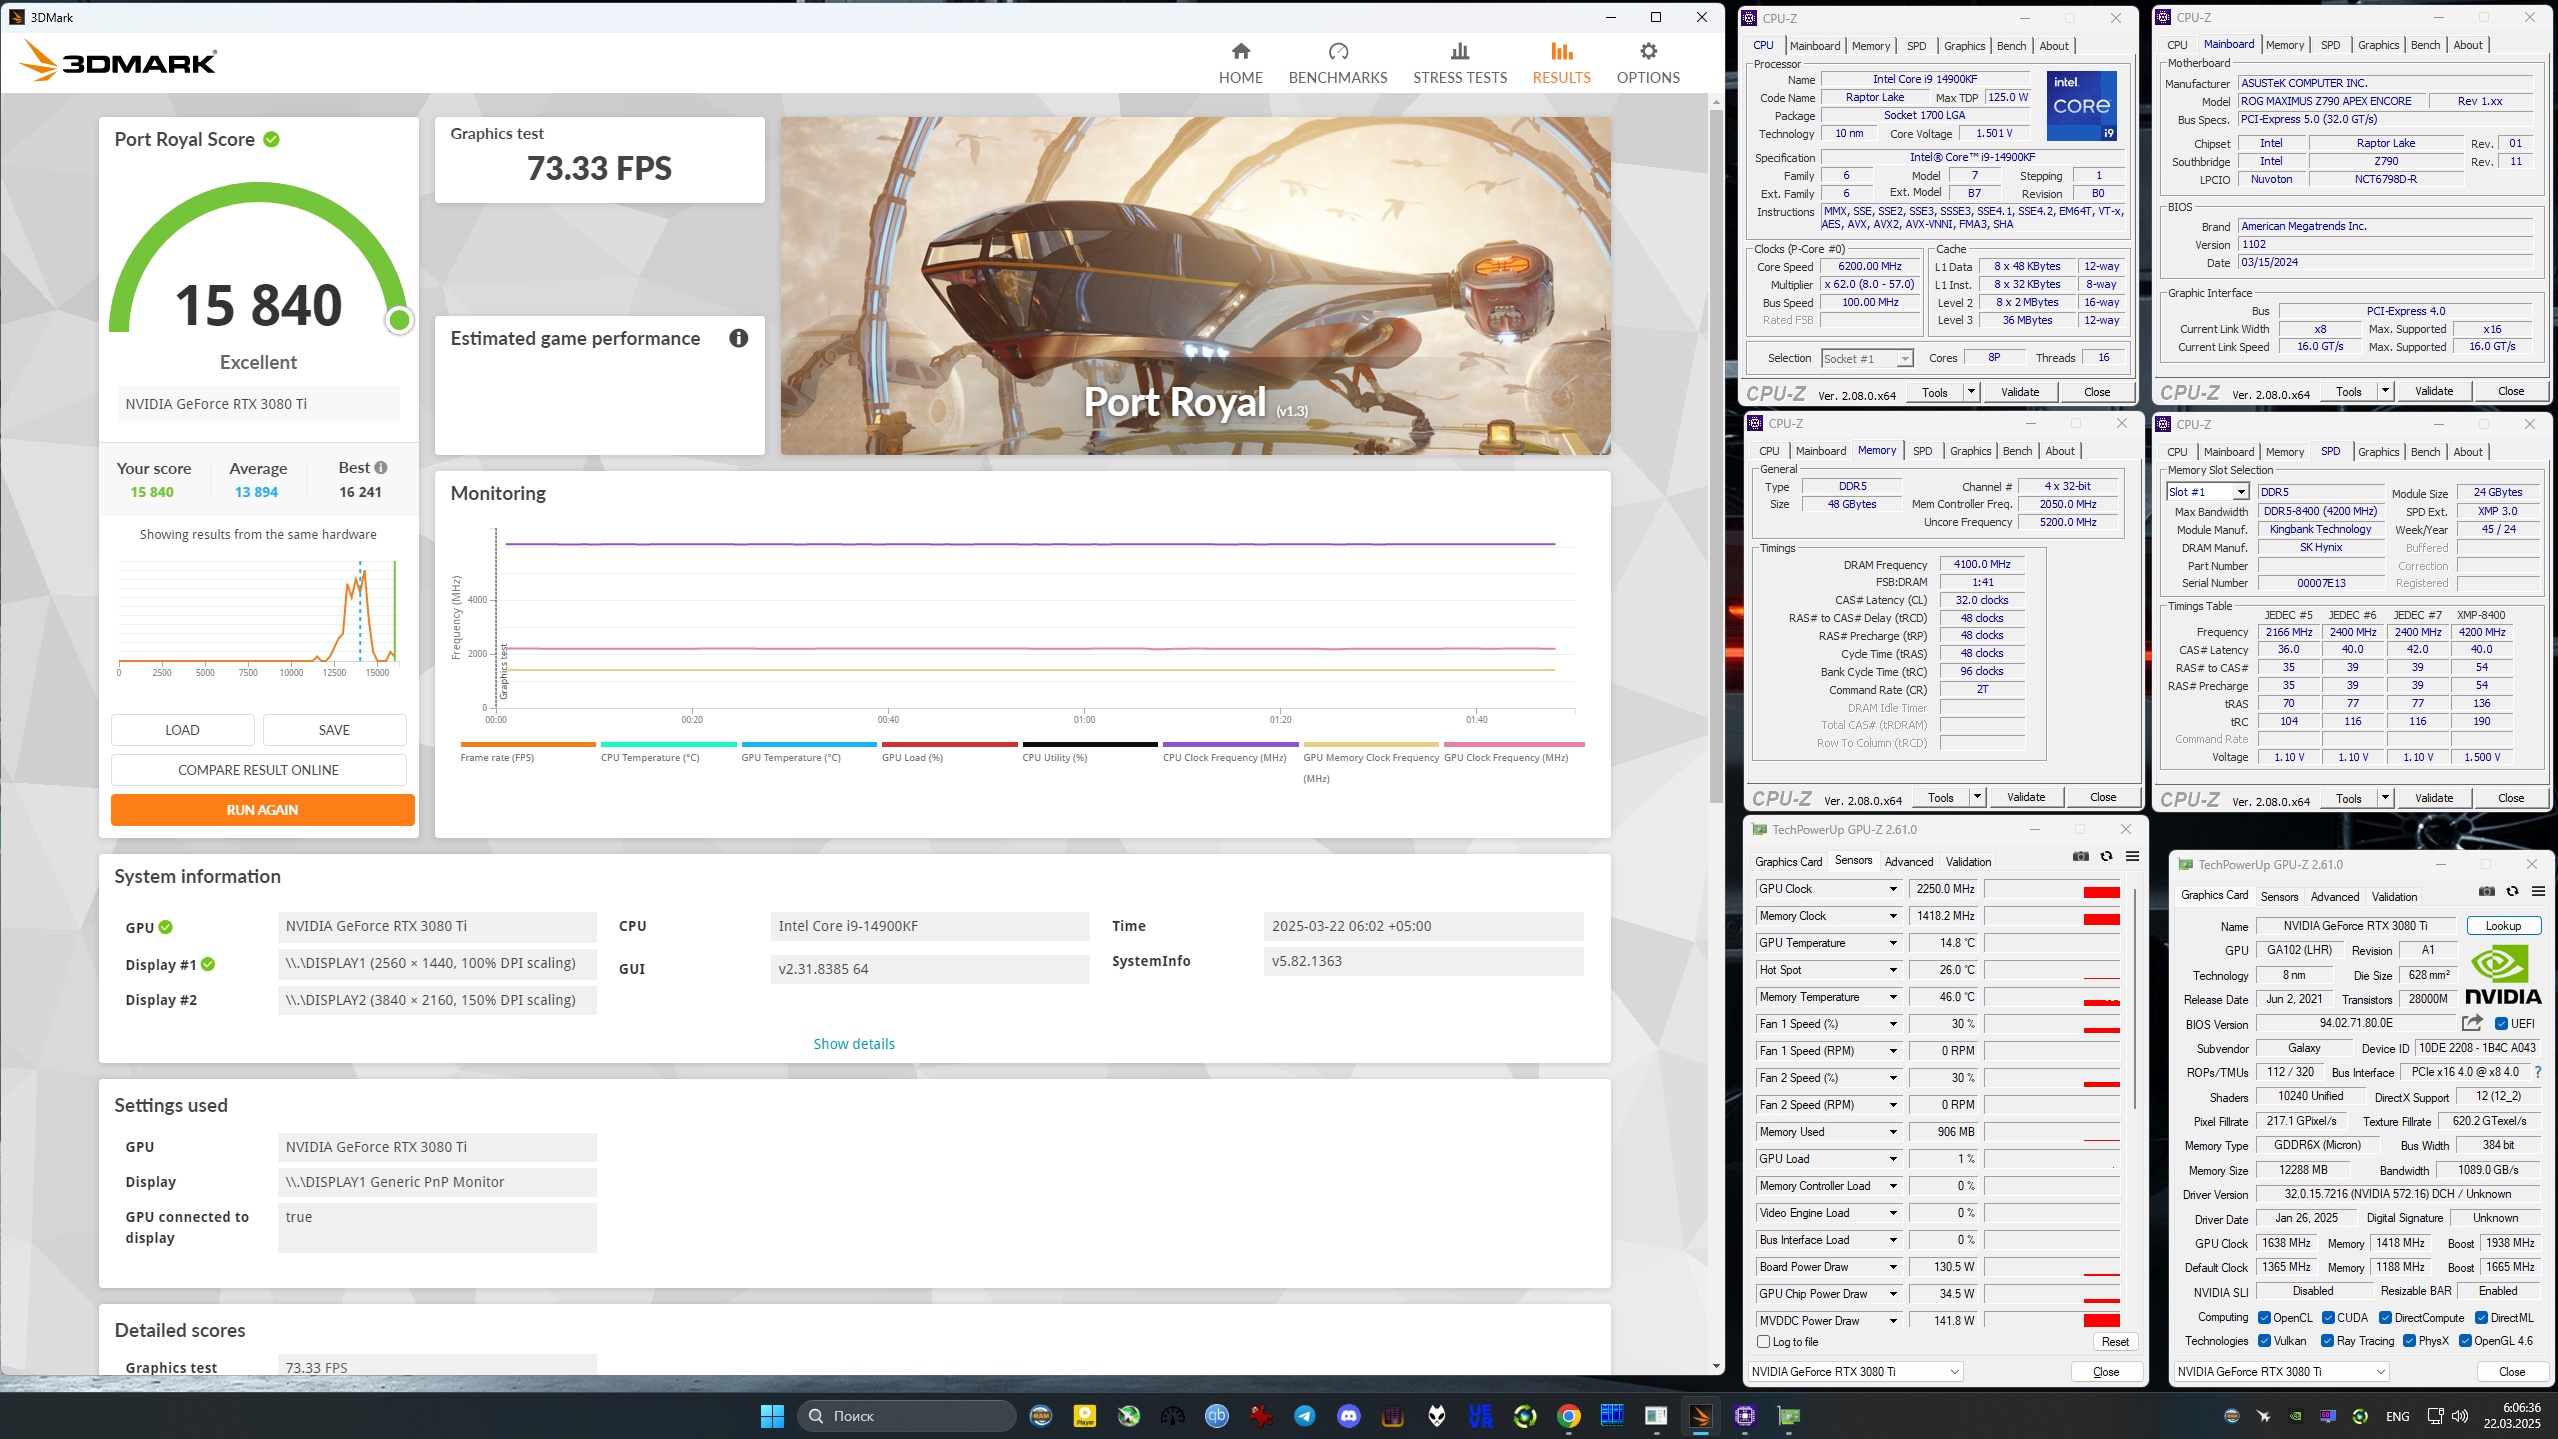
Task: Open RESULTS tab in 3DMark
Action: (x=1561, y=63)
